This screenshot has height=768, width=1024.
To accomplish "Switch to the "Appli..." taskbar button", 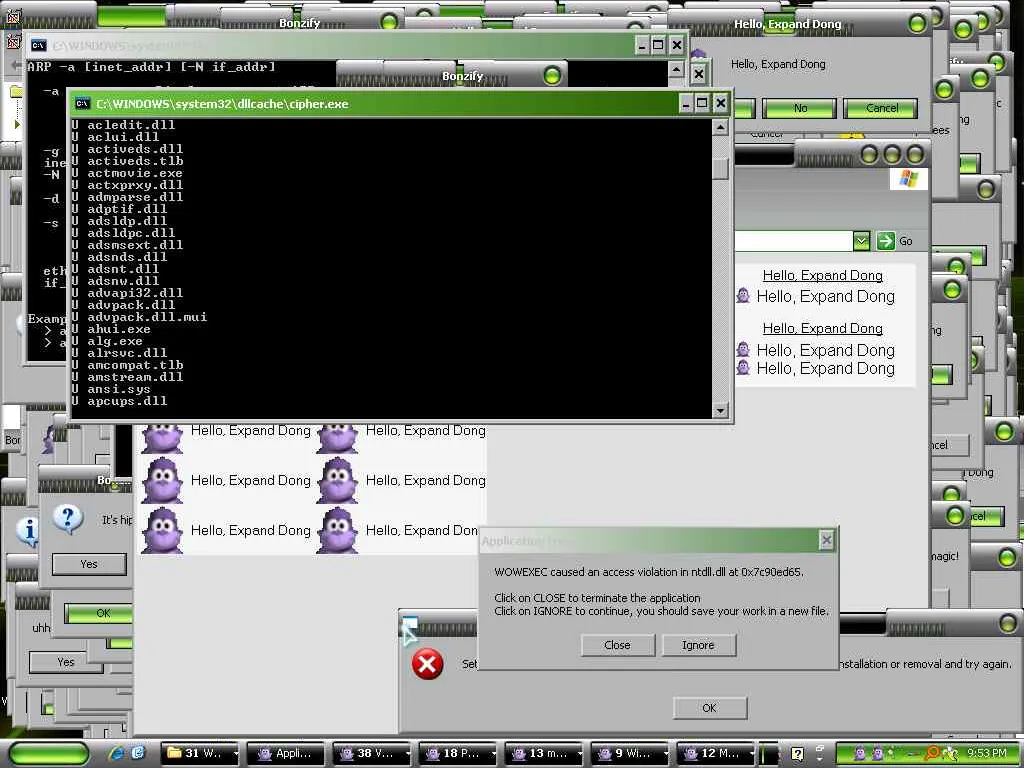I will pos(287,754).
